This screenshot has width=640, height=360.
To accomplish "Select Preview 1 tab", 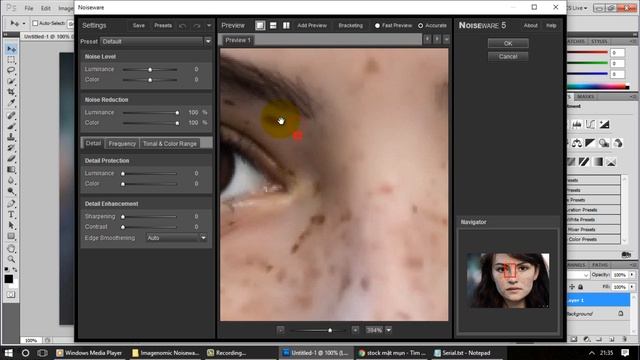I will (x=238, y=40).
